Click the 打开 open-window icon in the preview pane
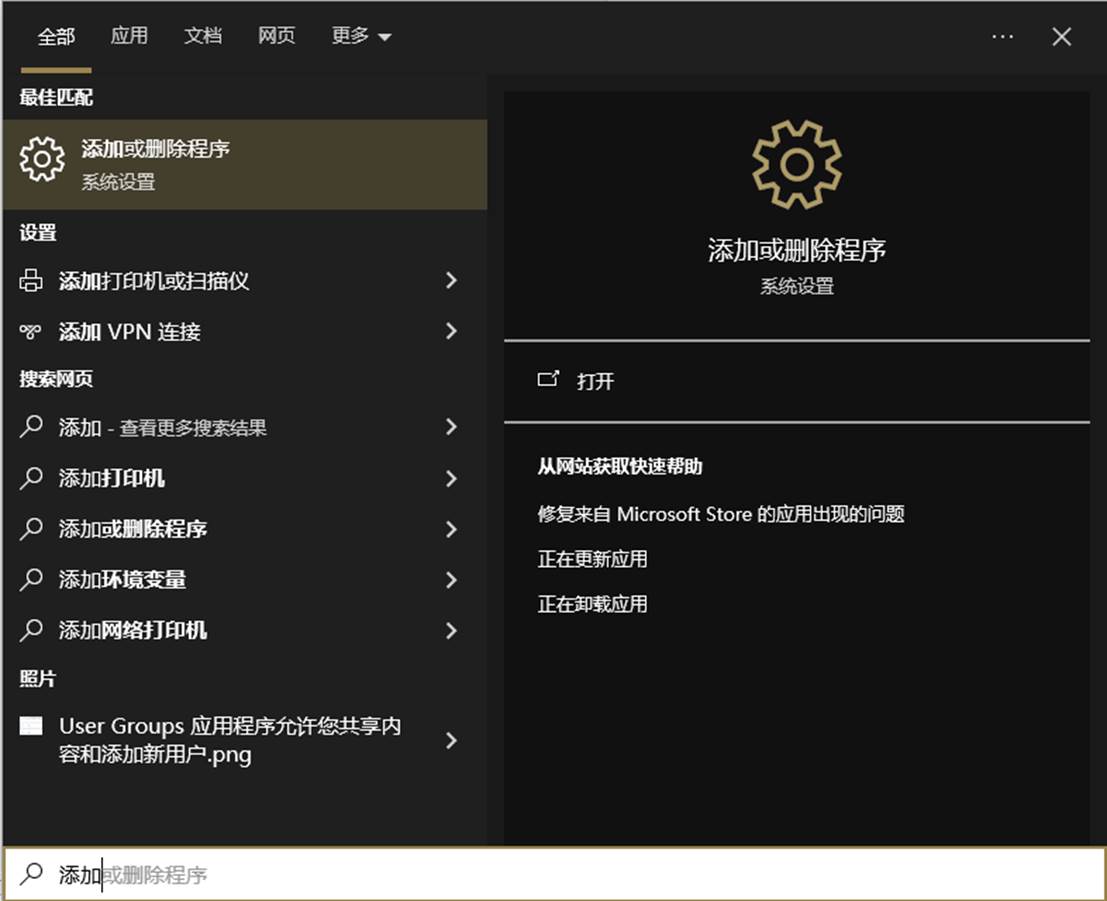The image size is (1107, 901). click(548, 380)
